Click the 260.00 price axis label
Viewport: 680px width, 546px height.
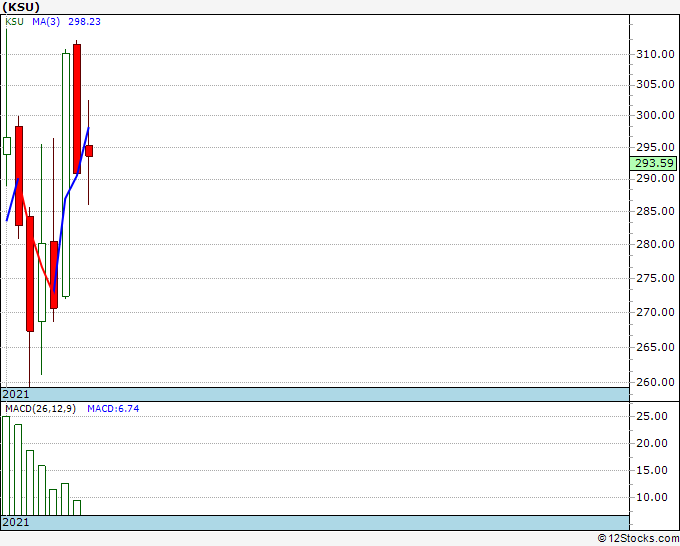(x=655, y=382)
